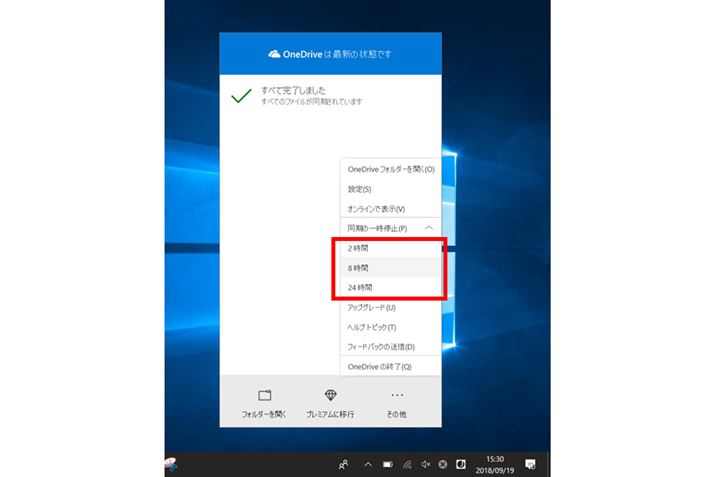Image resolution: width=715 pixels, height=477 pixels.
Task: Open ヘルプ トピック(T) help topics
Action: (391, 327)
